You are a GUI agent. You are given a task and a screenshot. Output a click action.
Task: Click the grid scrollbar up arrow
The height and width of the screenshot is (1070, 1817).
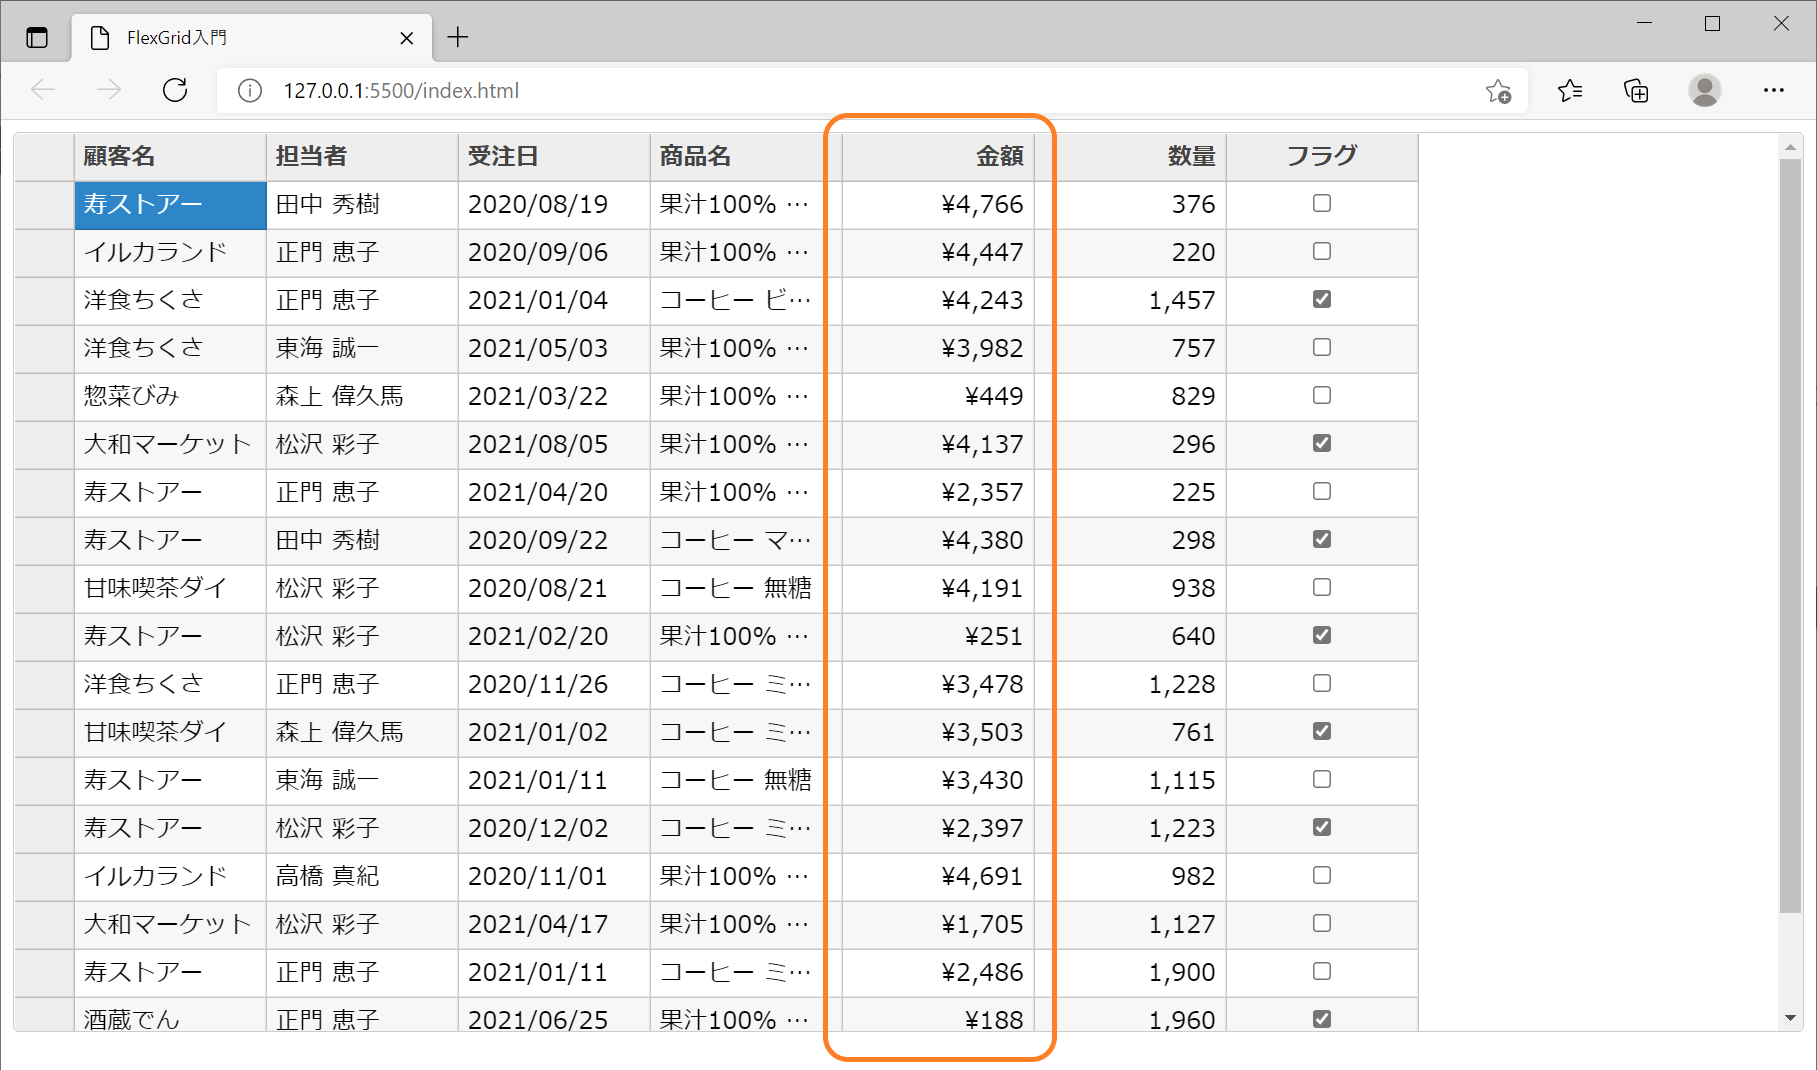[1790, 147]
